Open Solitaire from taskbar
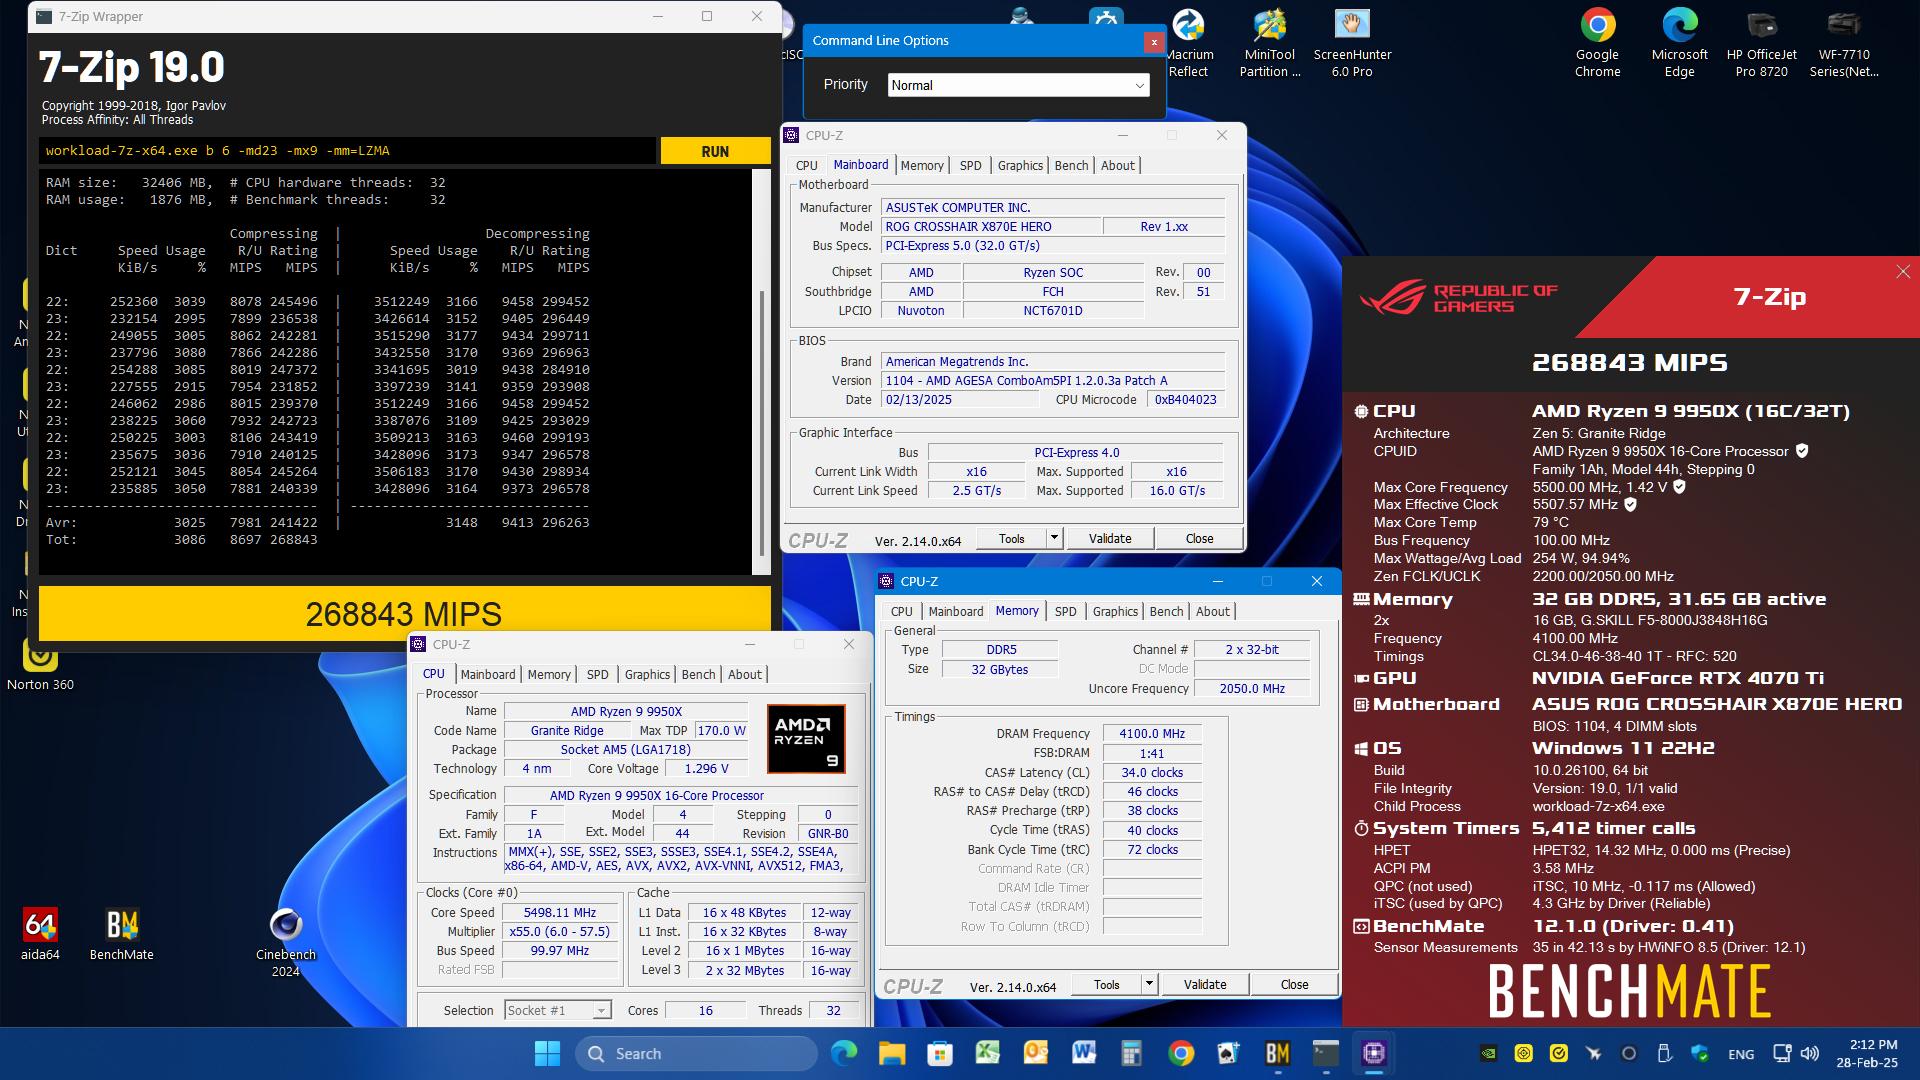1920x1080 pixels. pos(1229,1053)
